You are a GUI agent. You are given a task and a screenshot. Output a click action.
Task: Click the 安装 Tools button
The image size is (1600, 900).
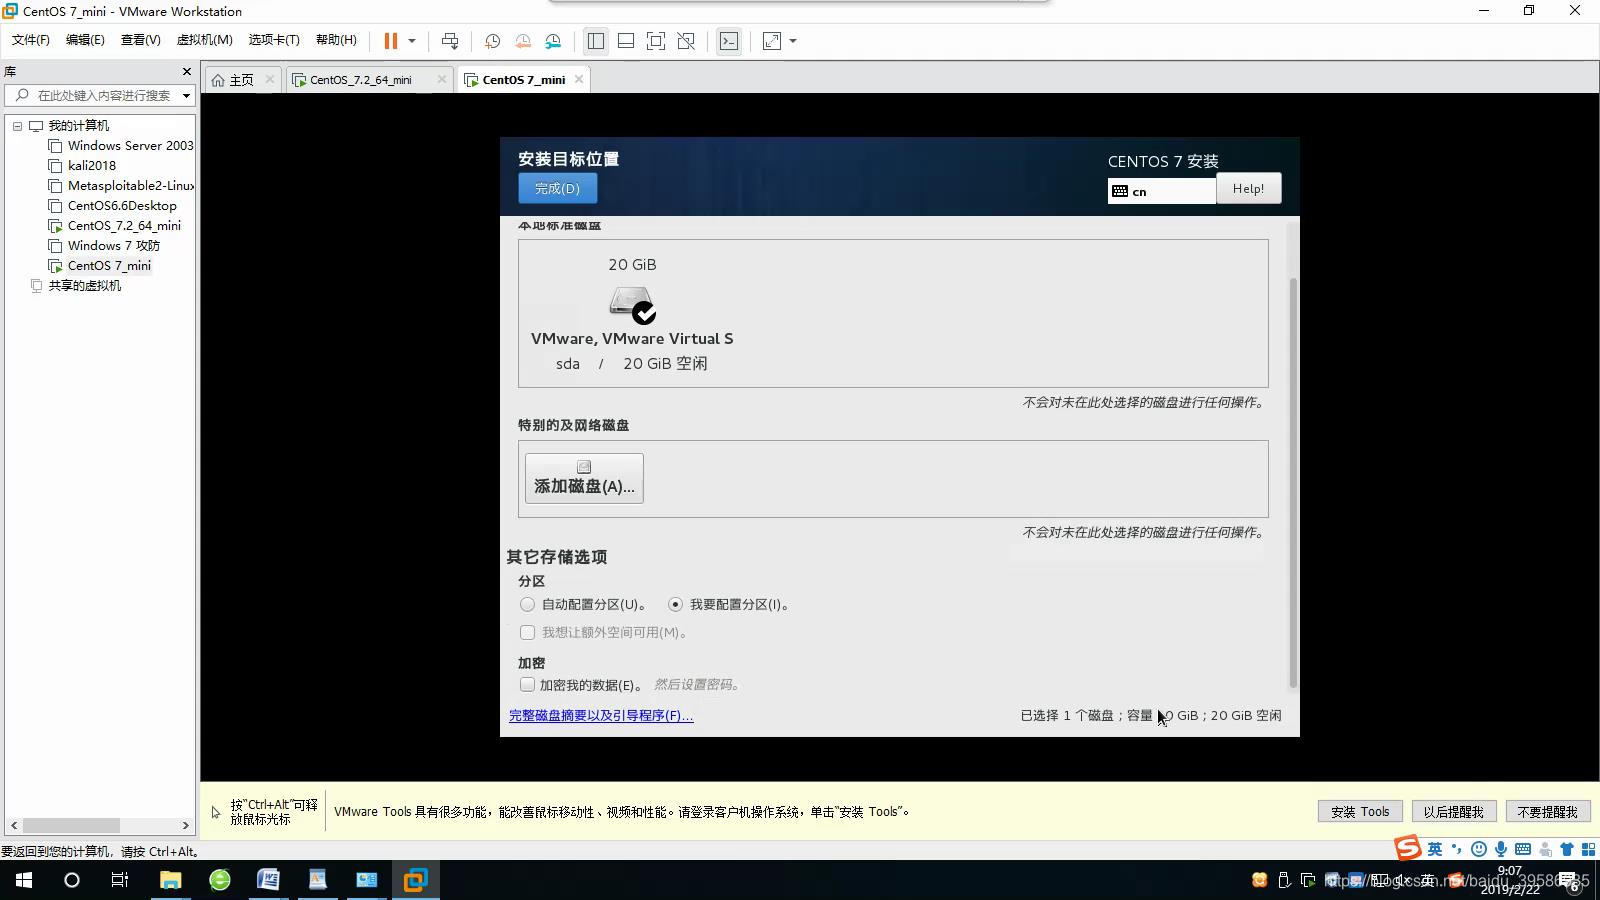point(1360,812)
